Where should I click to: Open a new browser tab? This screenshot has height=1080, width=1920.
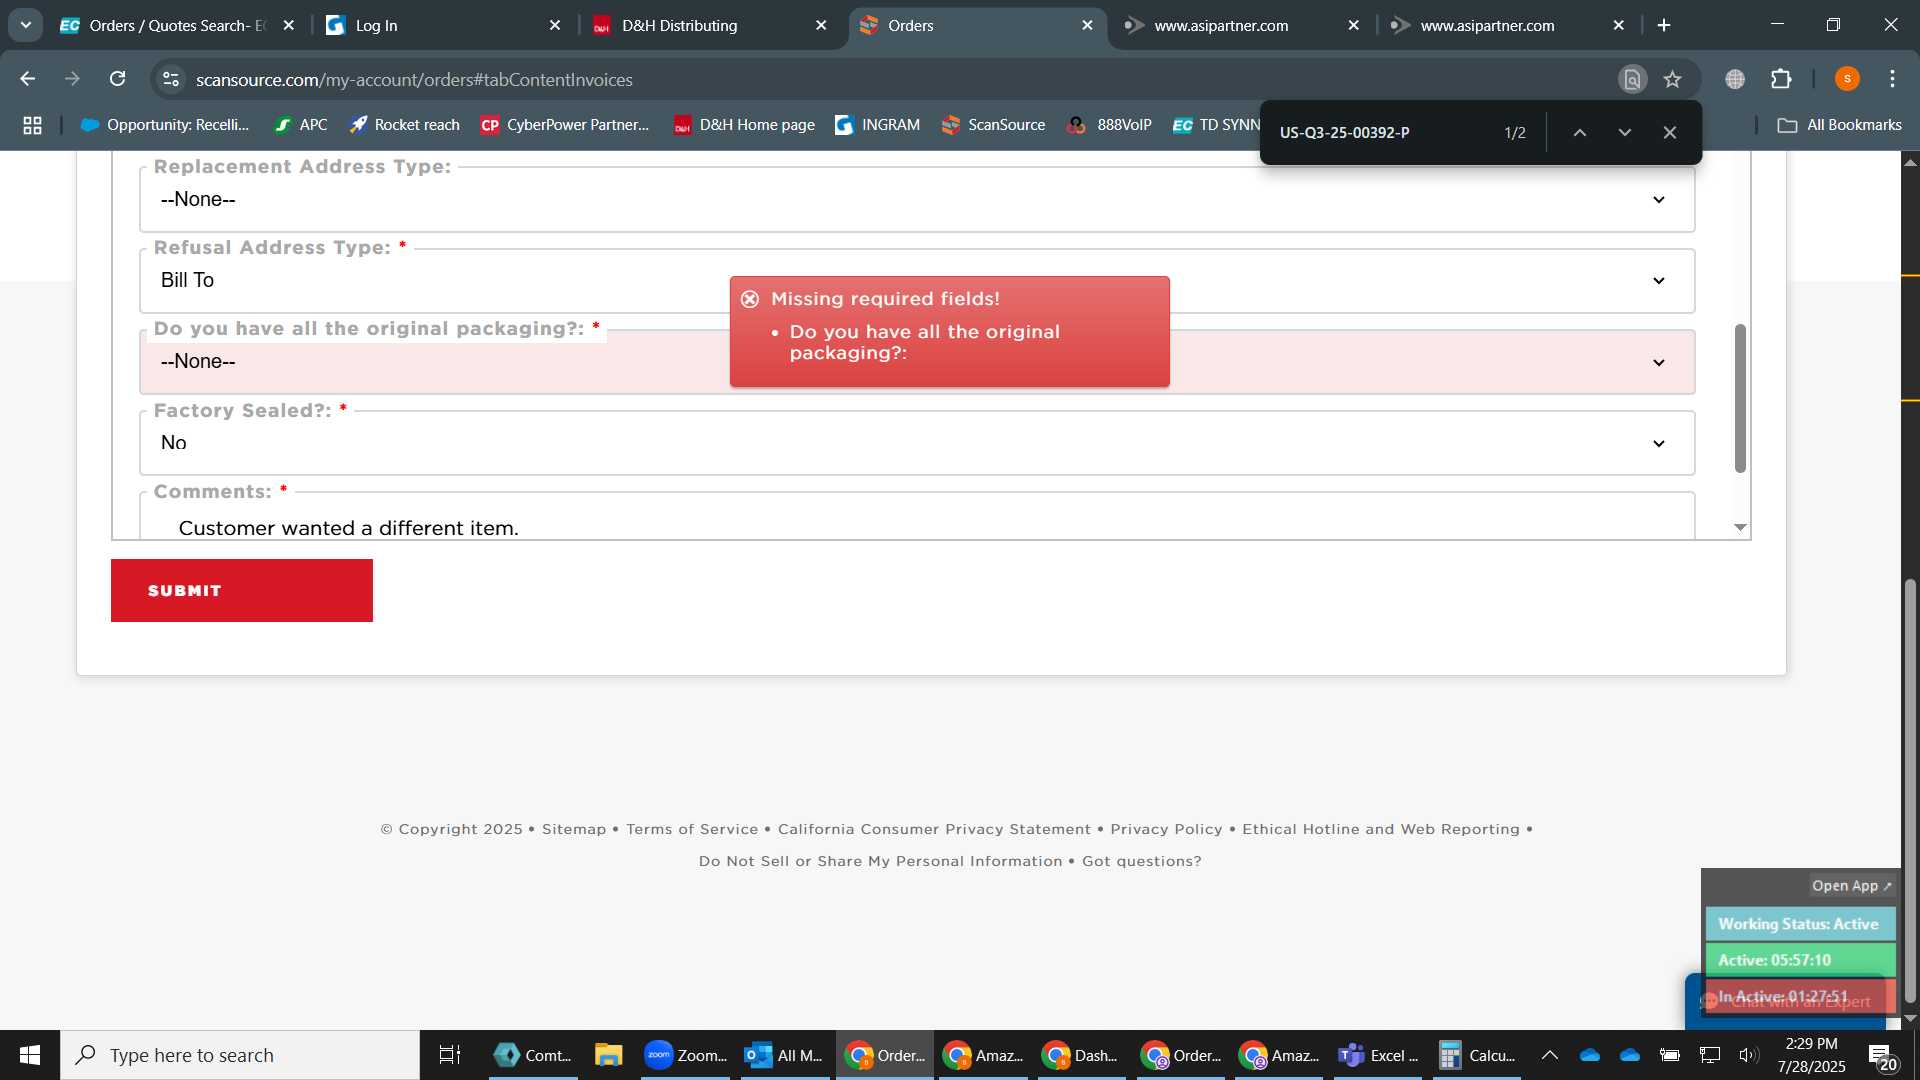tap(1664, 25)
